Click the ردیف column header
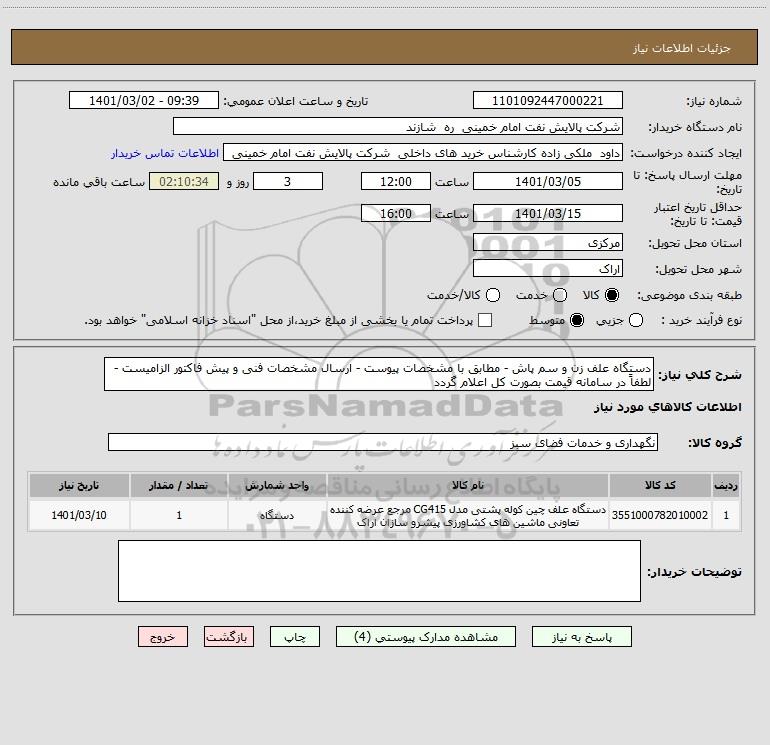Viewport: 770px width, 745px height. pos(726,485)
